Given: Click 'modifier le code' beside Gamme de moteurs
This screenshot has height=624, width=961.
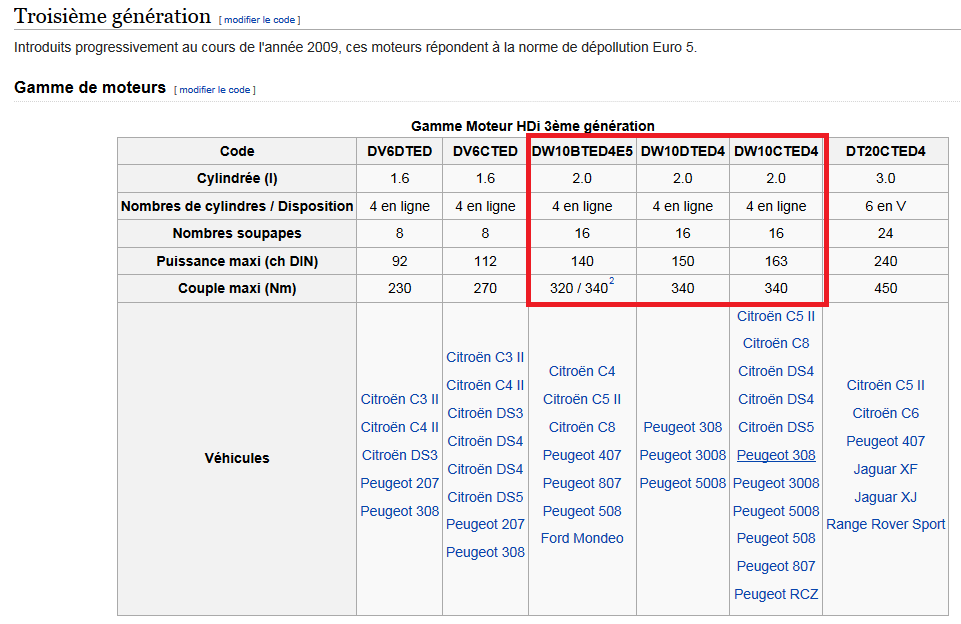Looking at the screenshot, I should click(214, 90).
